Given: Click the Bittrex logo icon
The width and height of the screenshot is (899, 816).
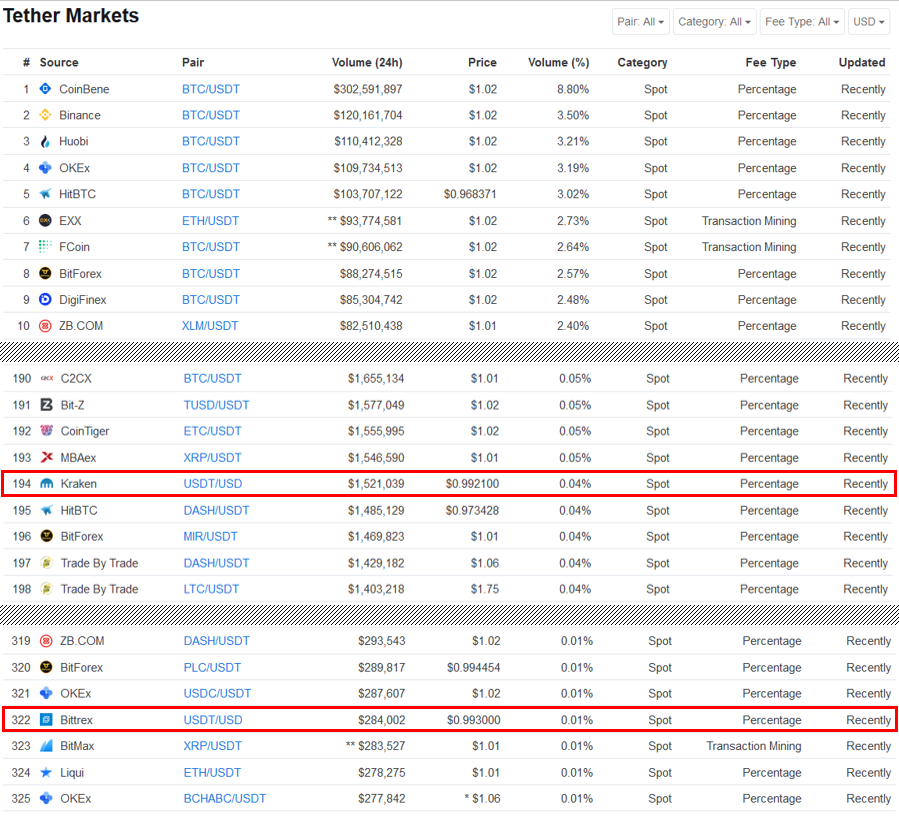Looking at the screenshot, I should pos(47,720).
